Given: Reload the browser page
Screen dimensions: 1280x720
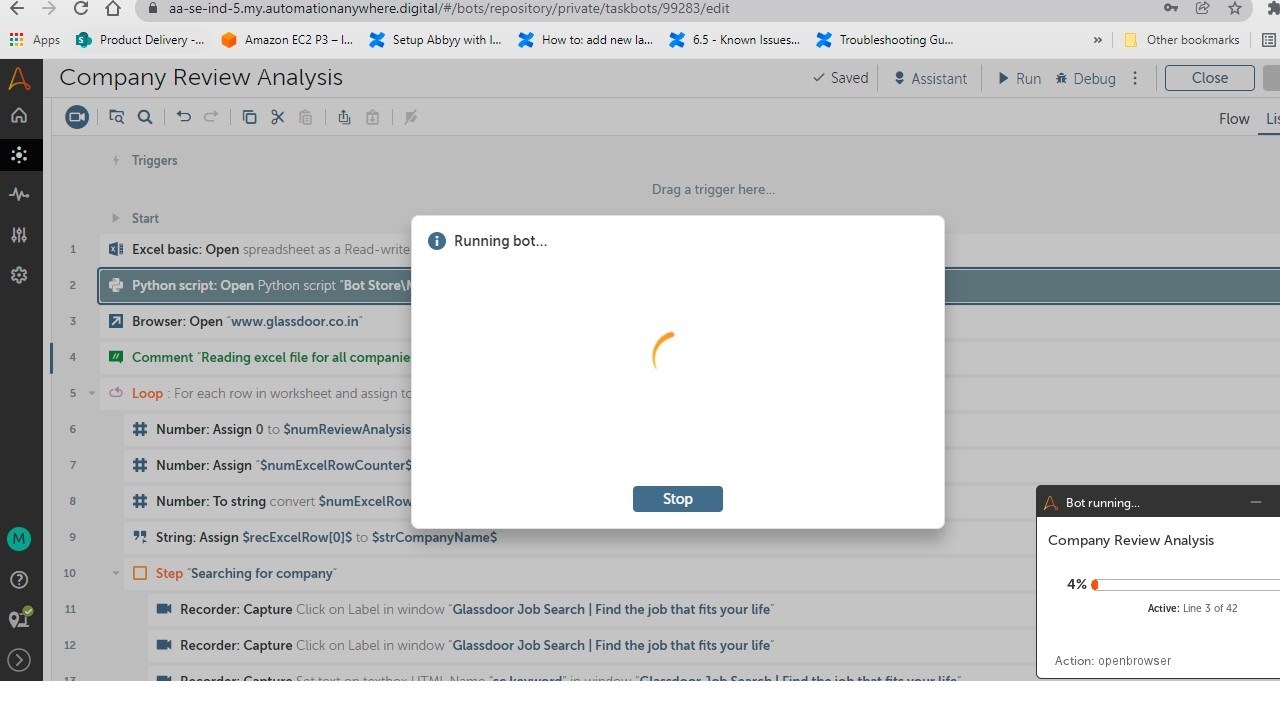Looking at the screenshot, I should point(81,9).
